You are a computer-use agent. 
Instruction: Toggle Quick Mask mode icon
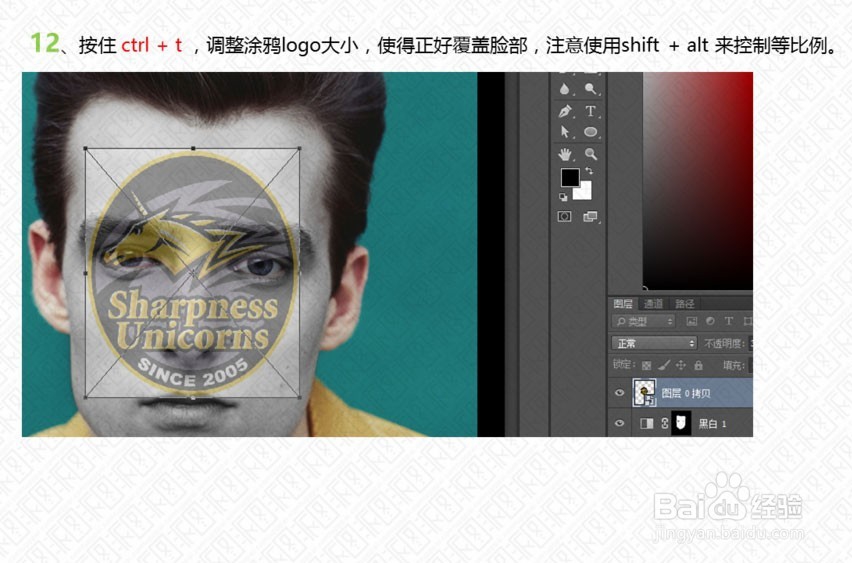pyautogui.click(x=565, y=217)
